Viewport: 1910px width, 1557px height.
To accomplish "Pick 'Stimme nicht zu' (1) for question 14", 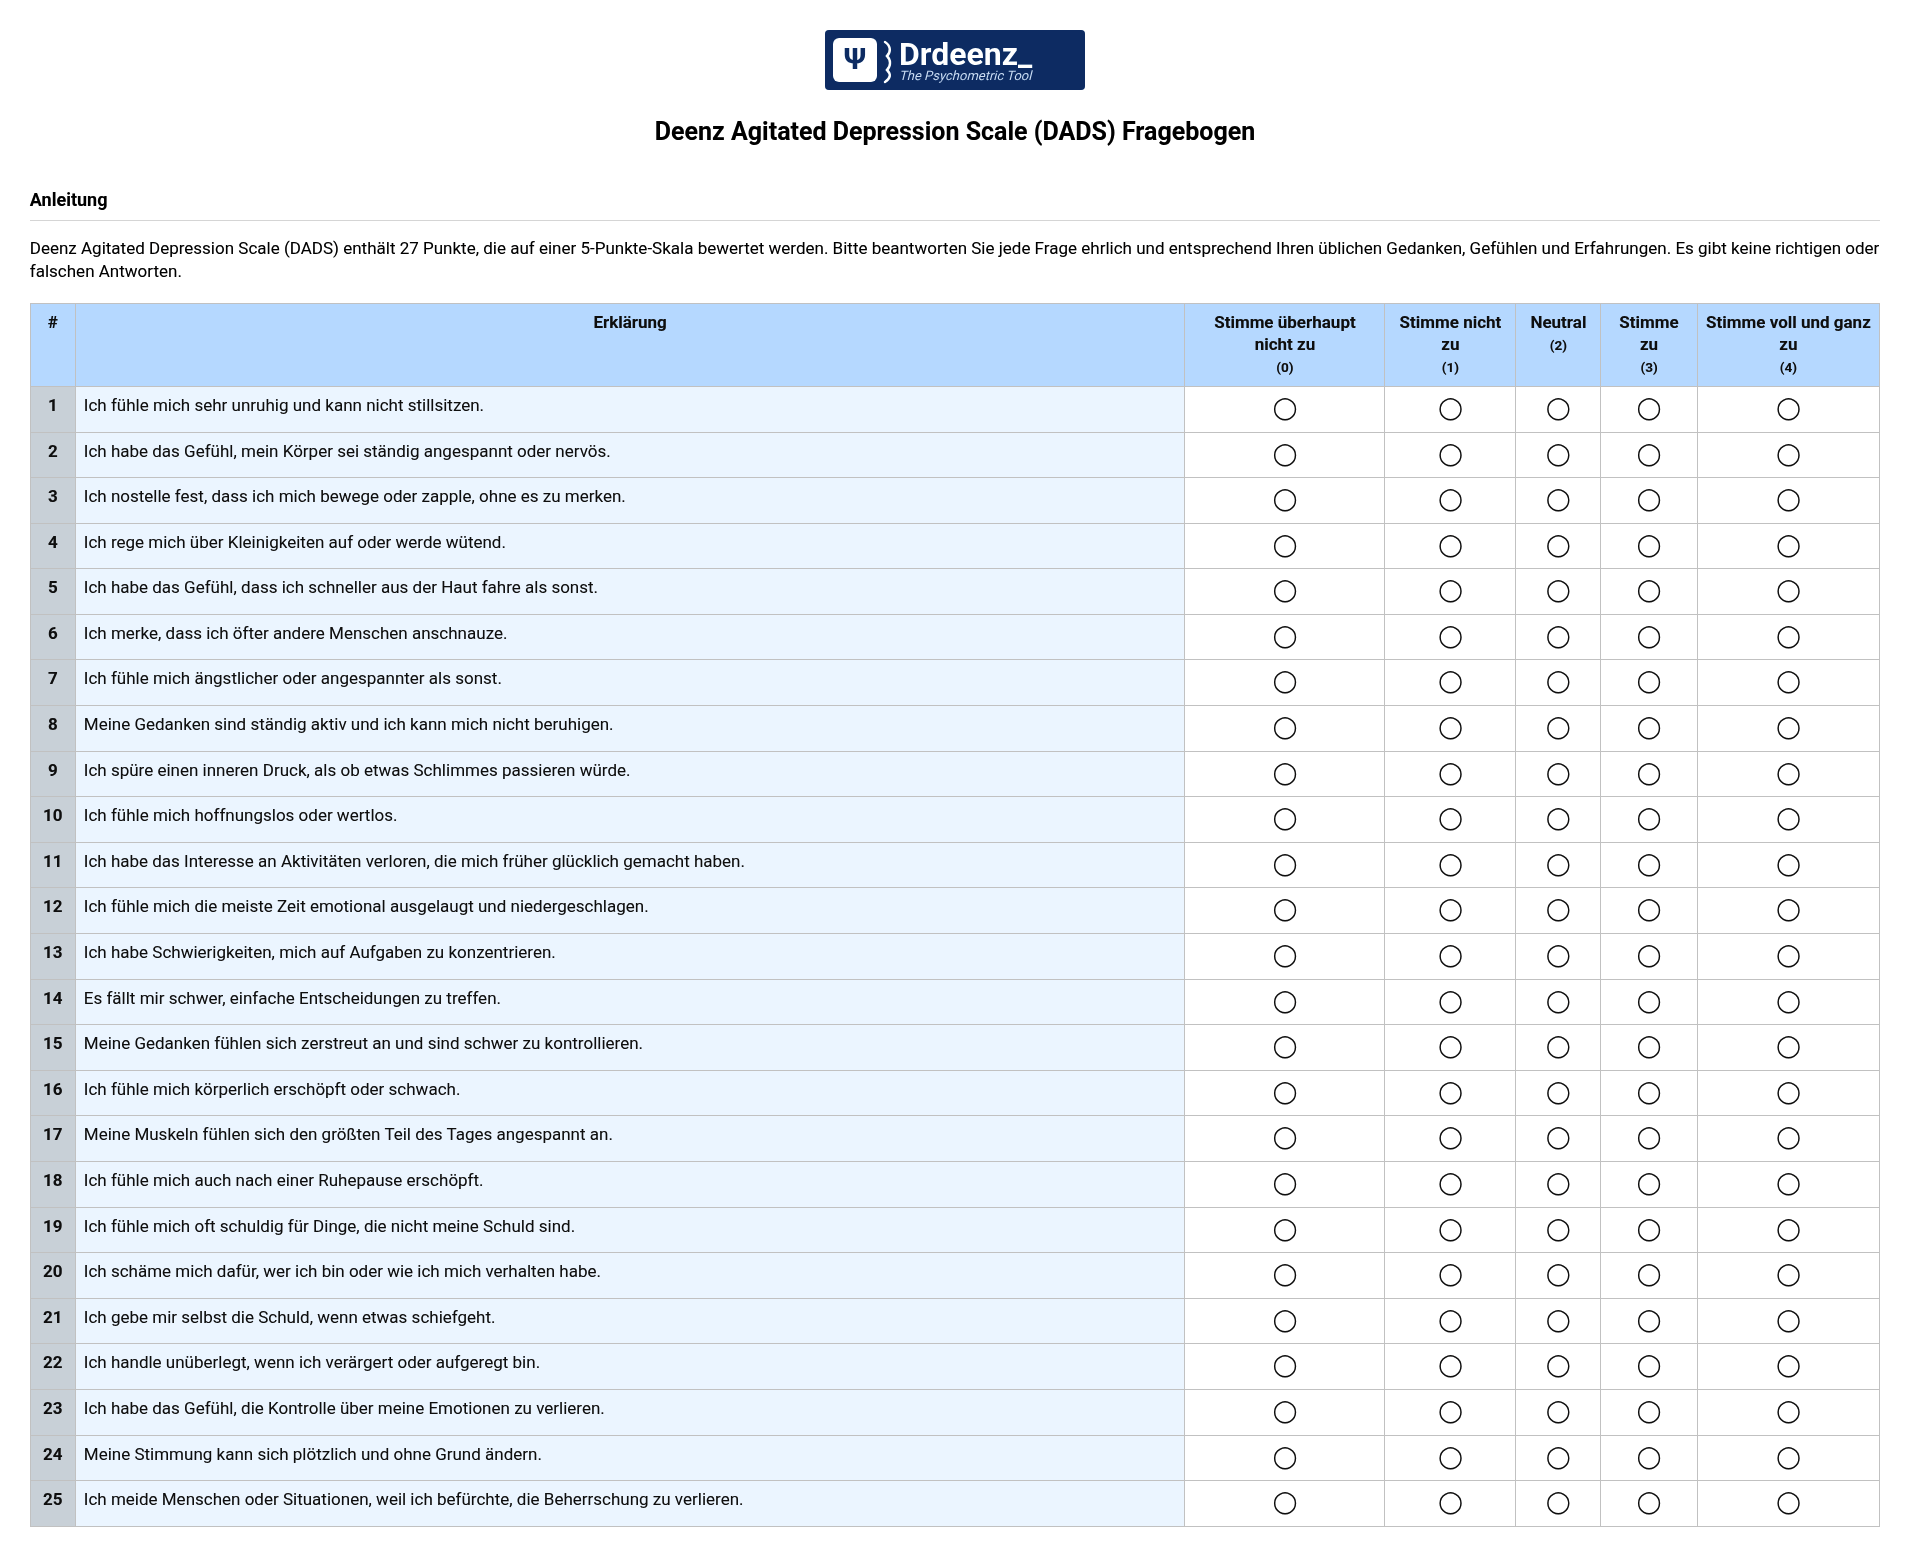I will [1450, 1003].
